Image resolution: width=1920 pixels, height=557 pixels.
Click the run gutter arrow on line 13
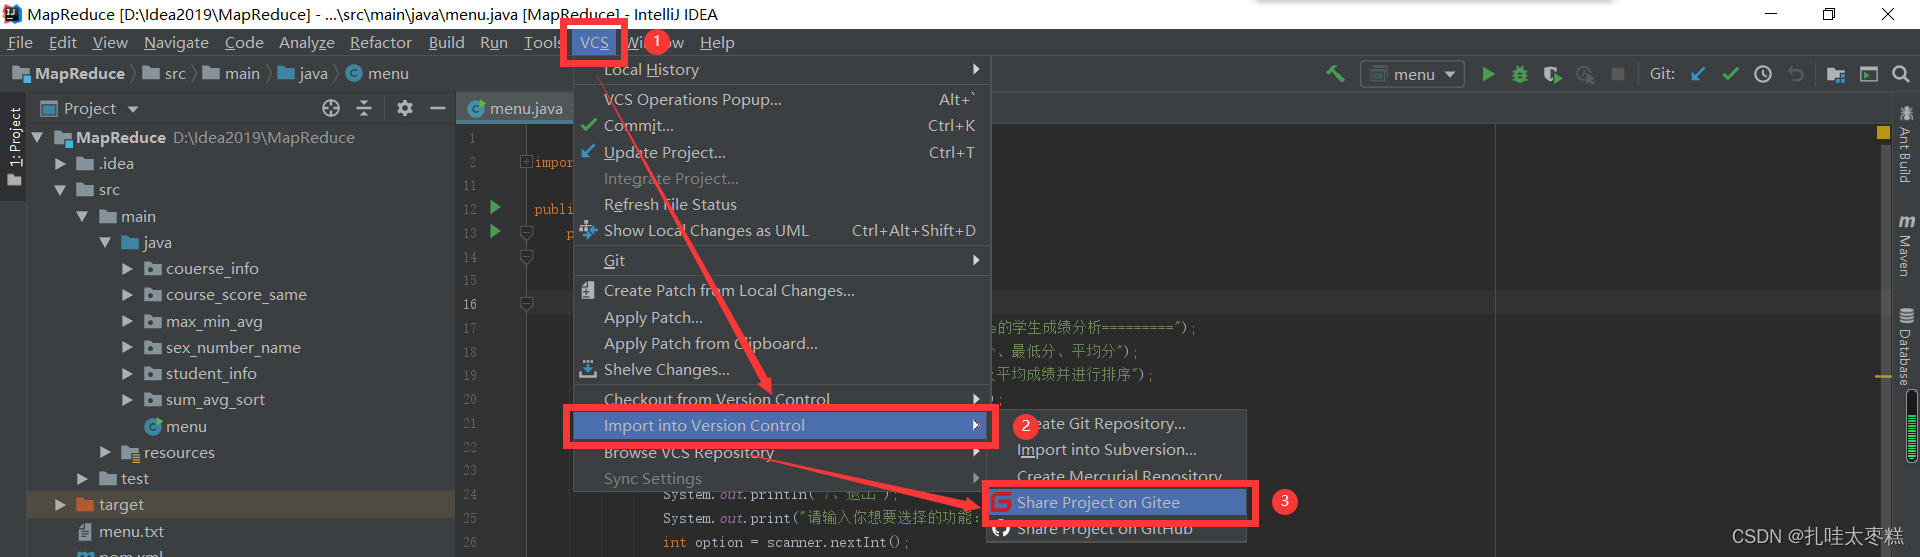click(495, 231)
